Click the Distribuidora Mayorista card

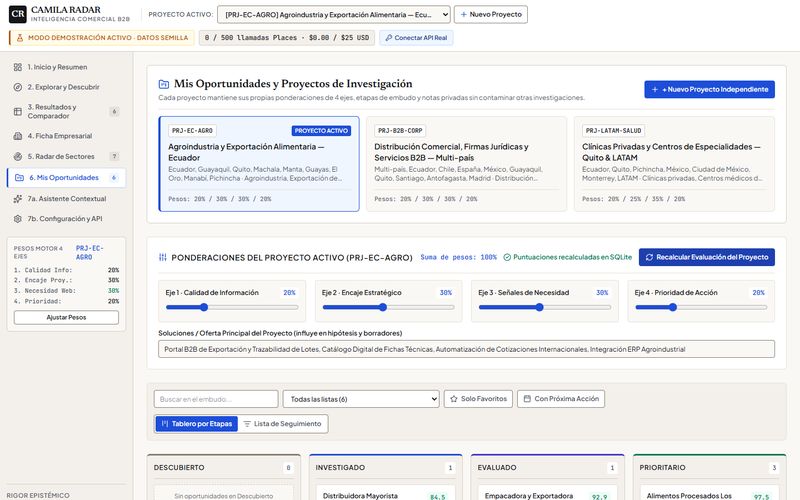(x=385, y=493)
